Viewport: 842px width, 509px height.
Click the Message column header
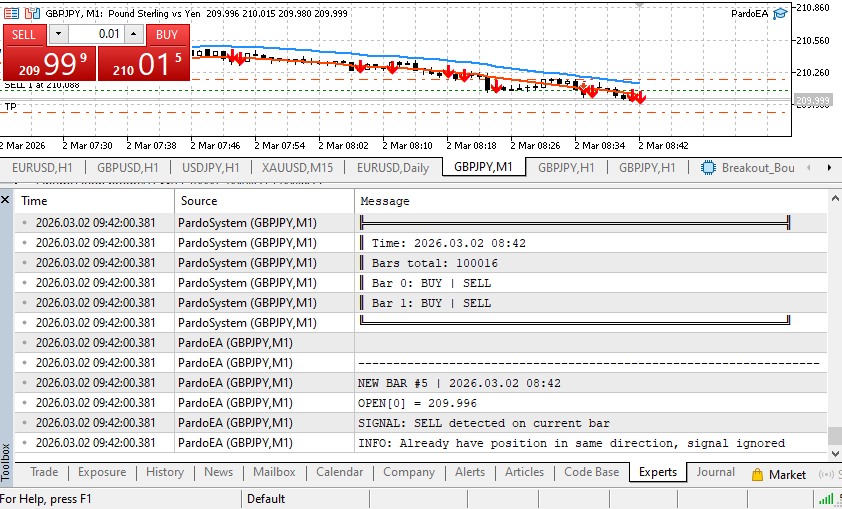tap(591, 201)
